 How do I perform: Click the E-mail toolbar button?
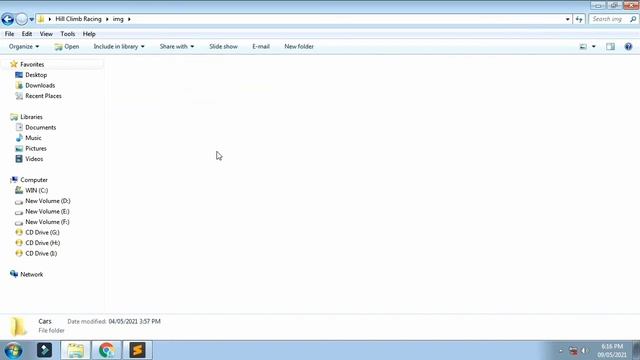261,47
